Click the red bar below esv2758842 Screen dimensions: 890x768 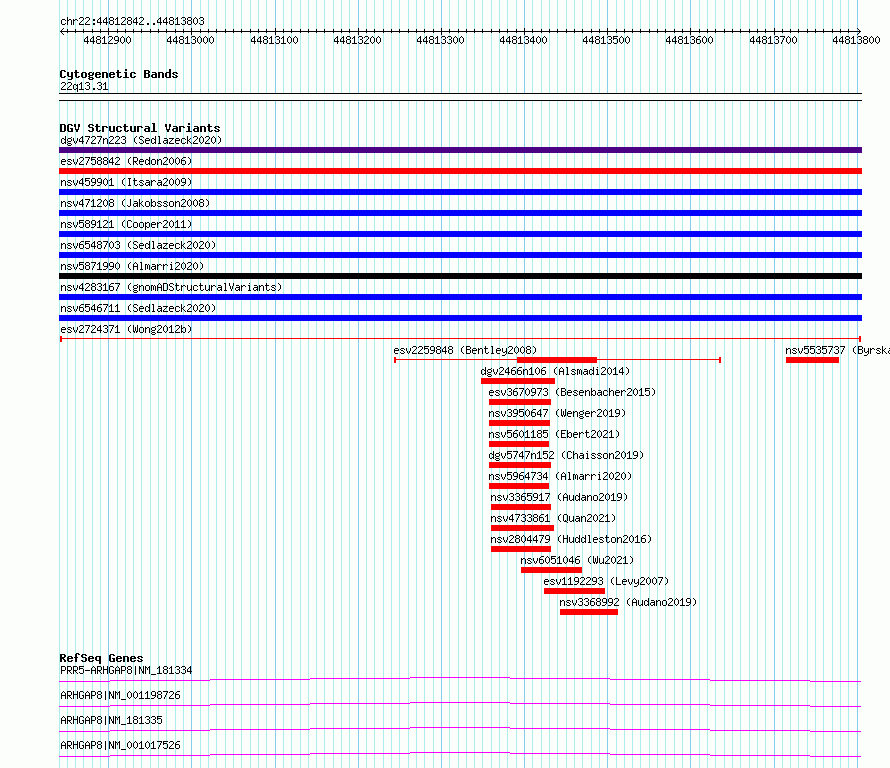[x=460, y=171]
